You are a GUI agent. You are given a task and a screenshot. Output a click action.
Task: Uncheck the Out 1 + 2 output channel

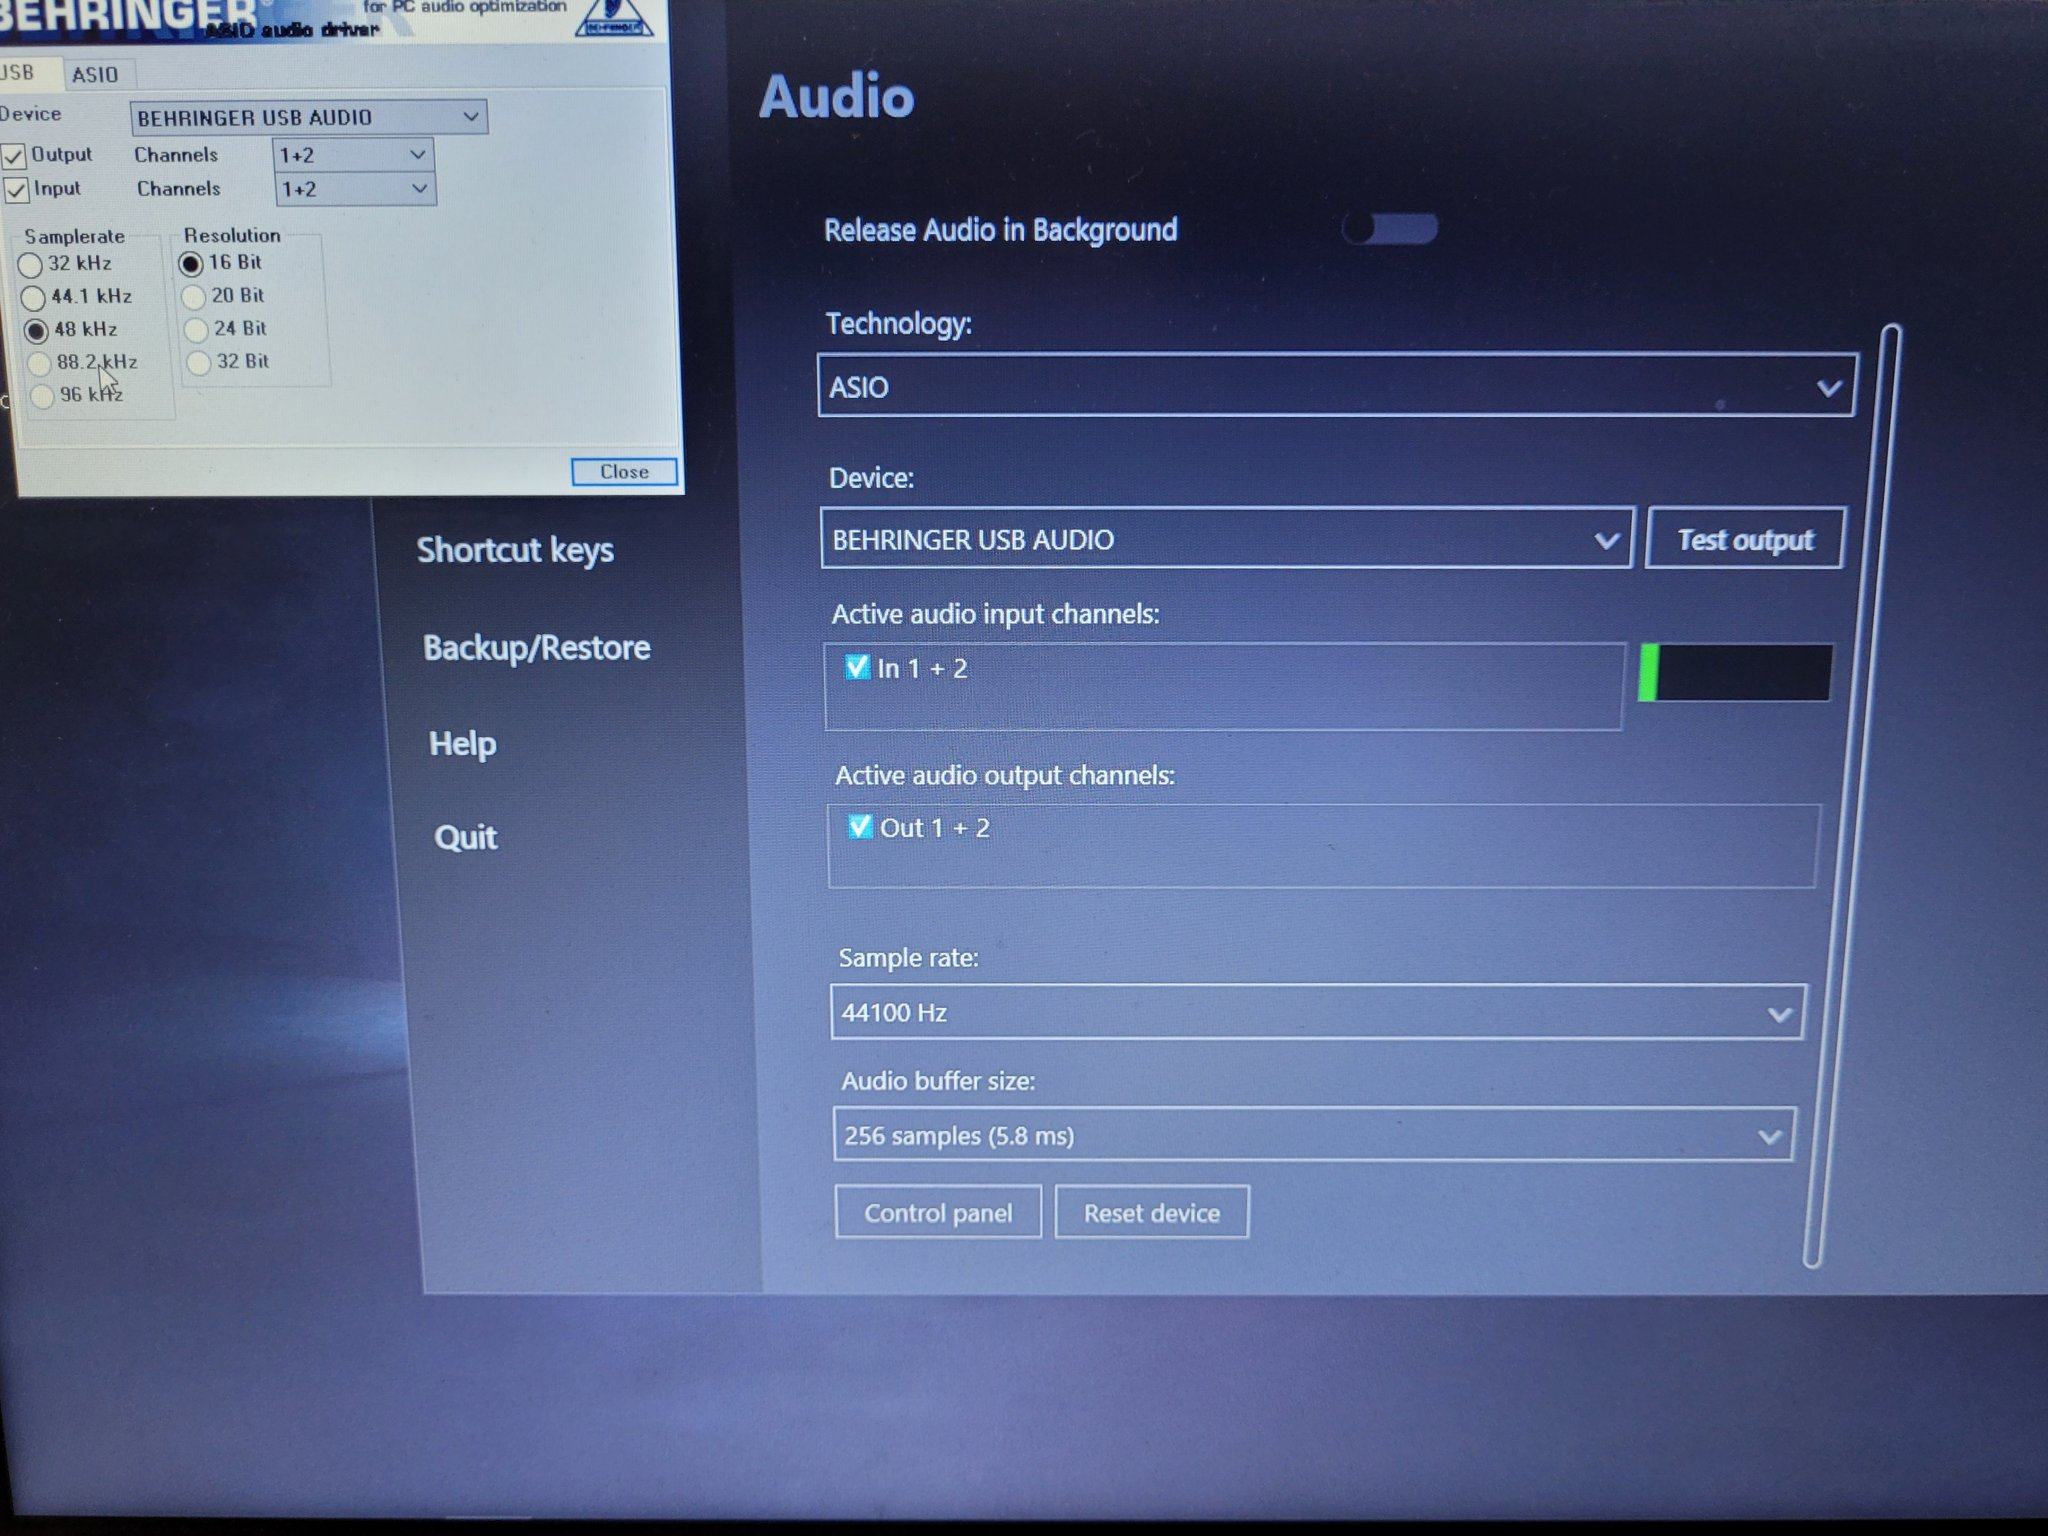[x=859, y=827]
